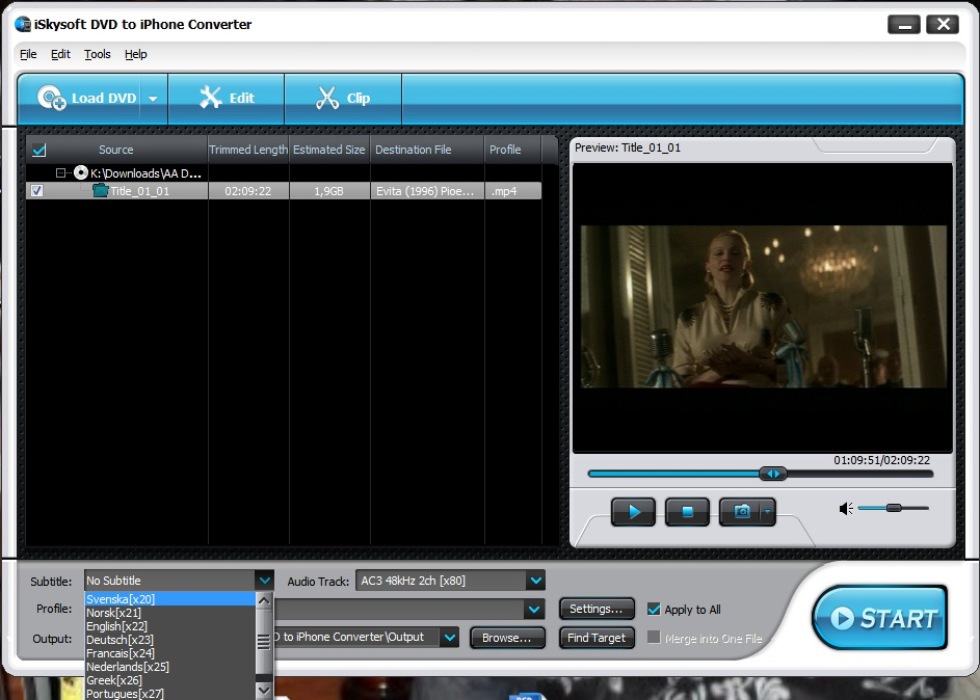Click the Estimated Size column header
The image size is (980, 700).
pos(329,150)
